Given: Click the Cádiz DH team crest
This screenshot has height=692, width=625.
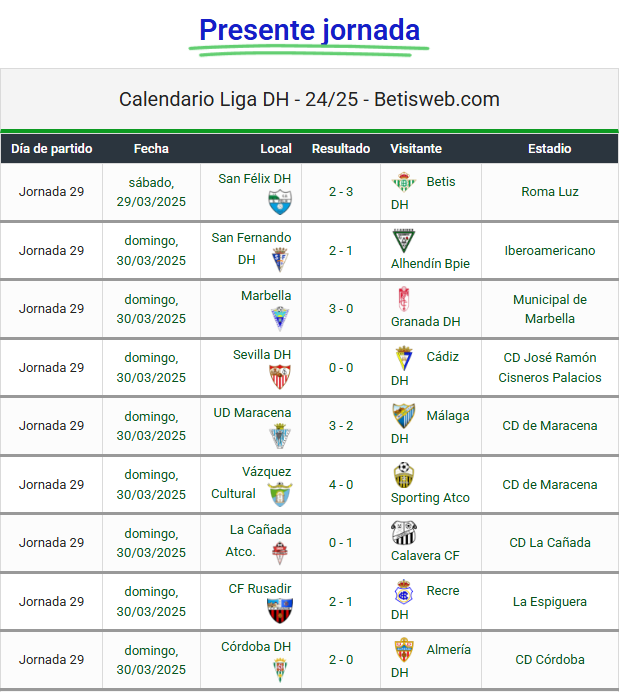Looking at the screenshot, I should click(403, 358).
